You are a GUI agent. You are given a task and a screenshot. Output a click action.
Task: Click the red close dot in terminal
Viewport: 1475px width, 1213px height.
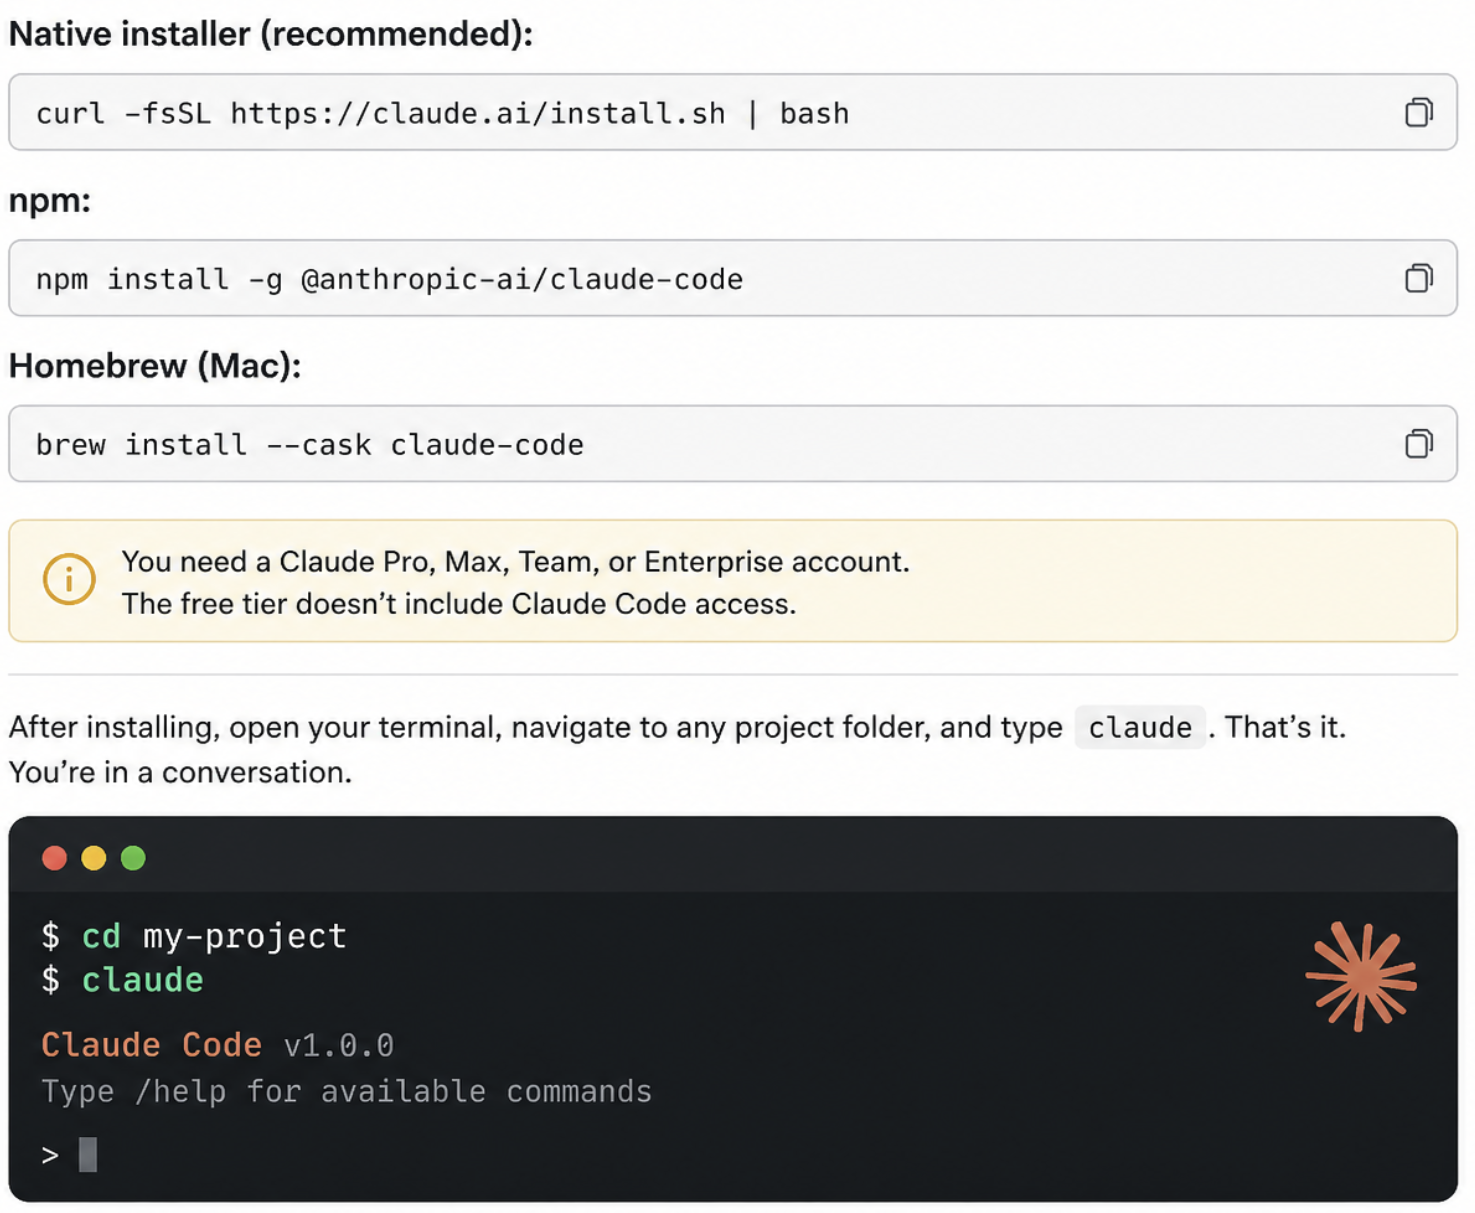point(55,858)
